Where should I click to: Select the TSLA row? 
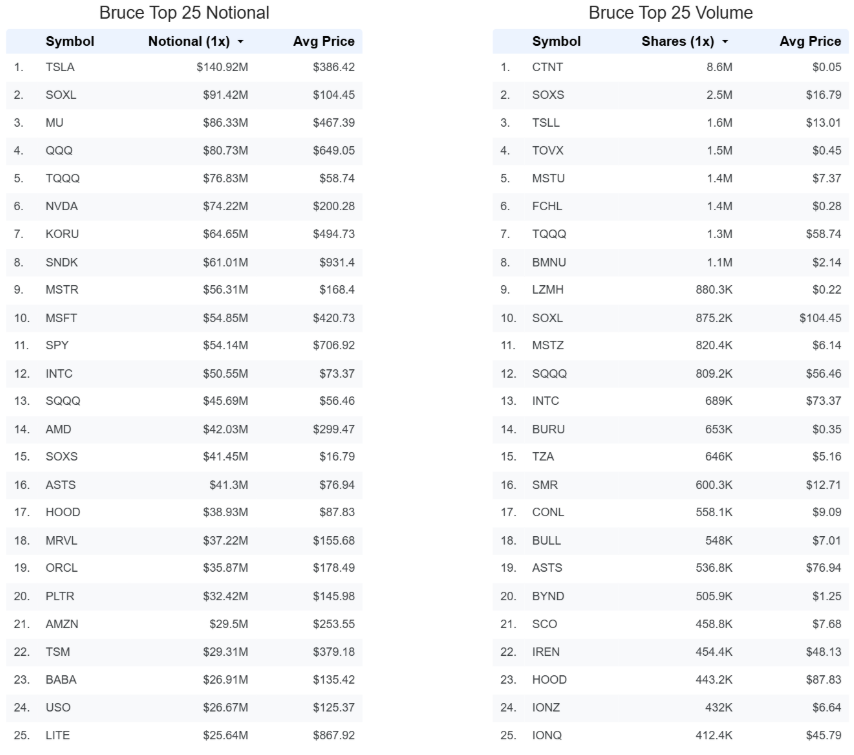184,68
